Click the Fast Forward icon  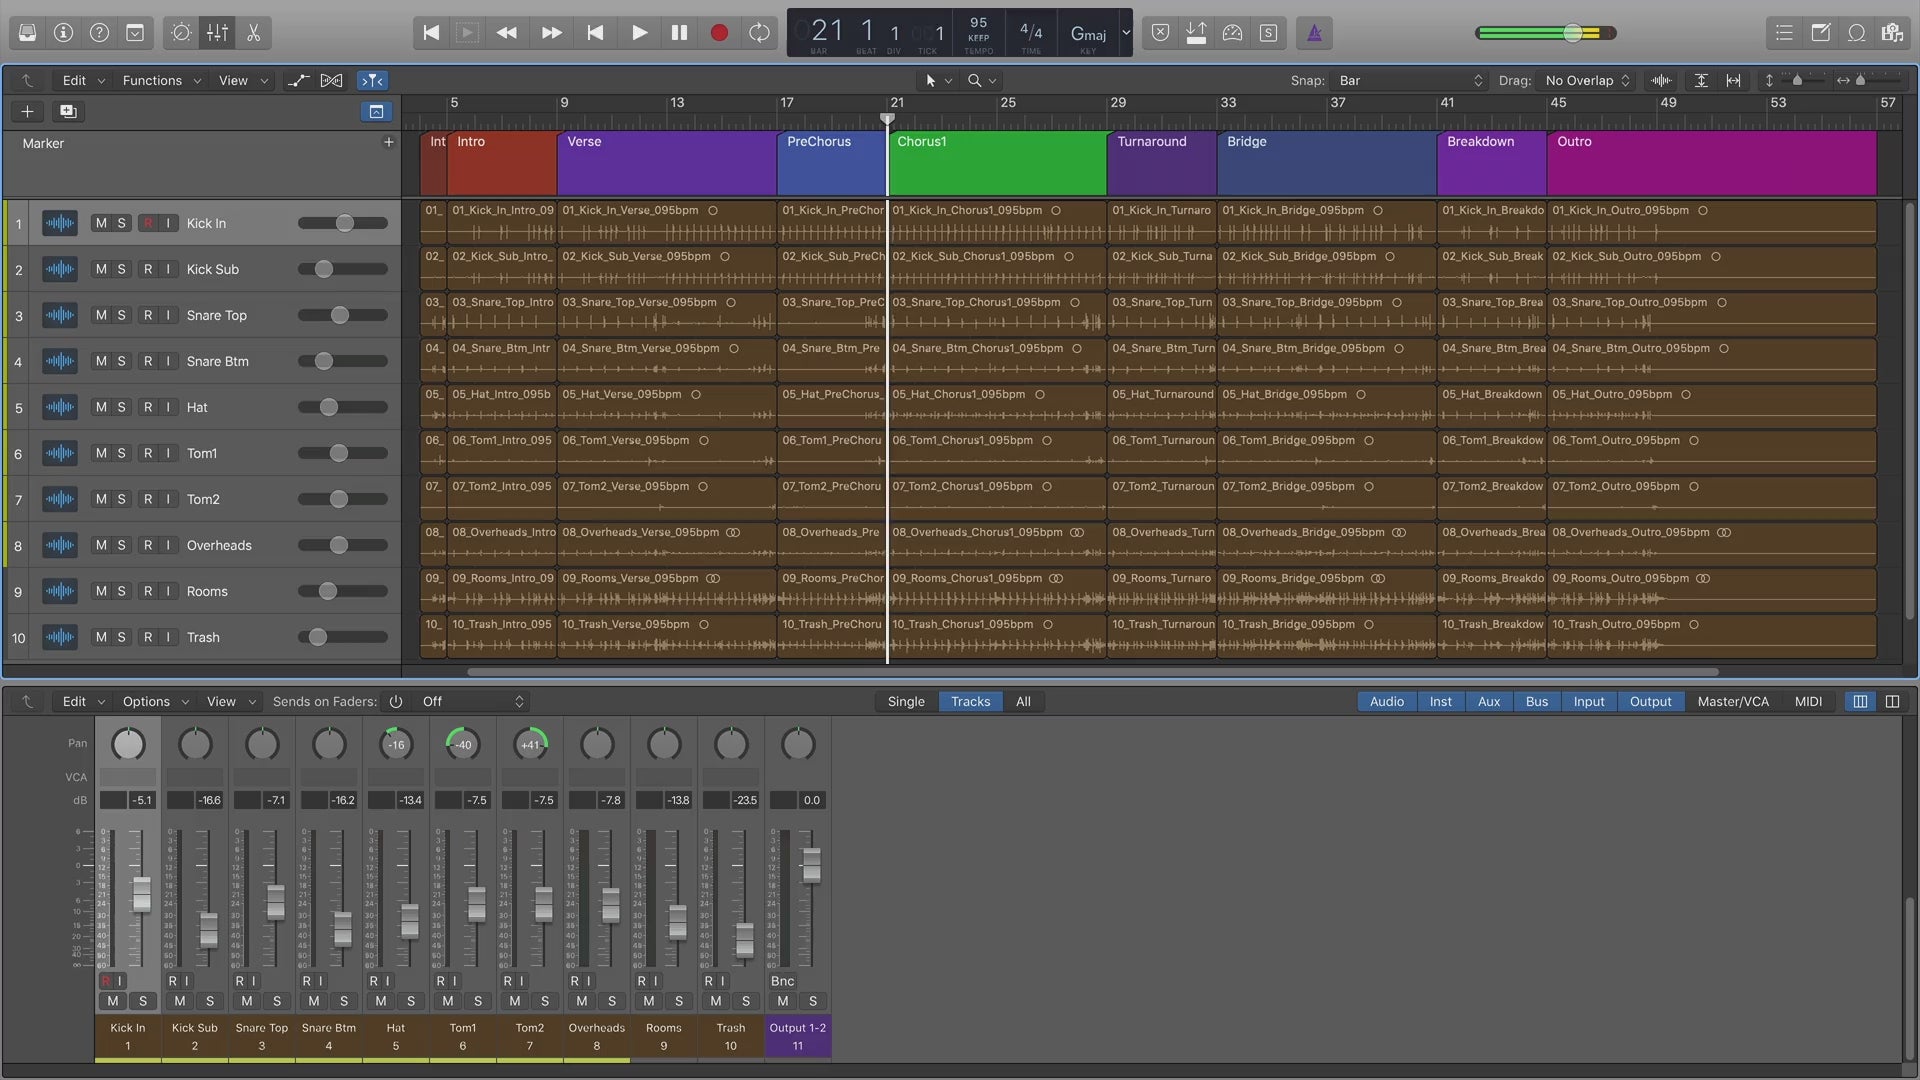(553, 32)
